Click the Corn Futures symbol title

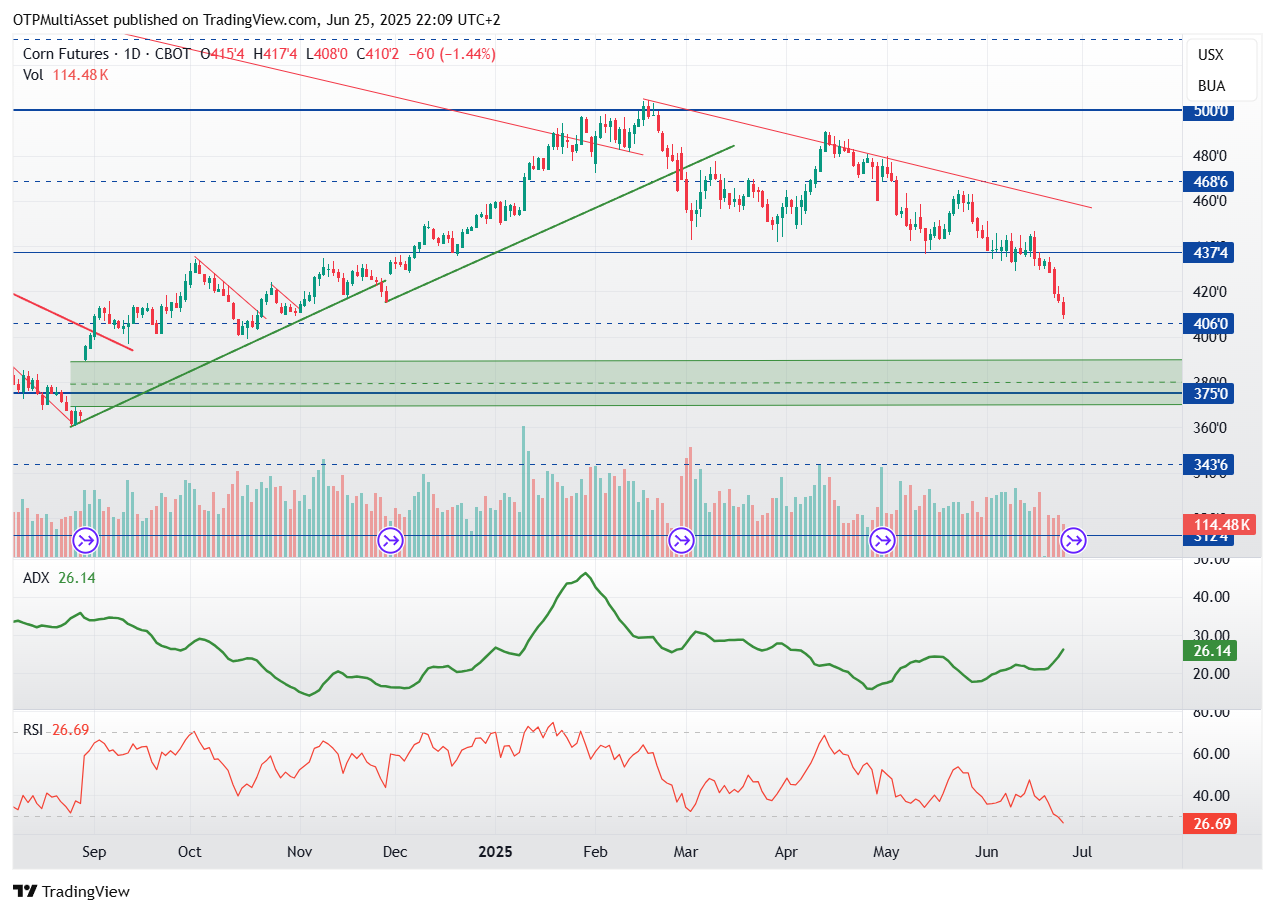pos(65,54)
